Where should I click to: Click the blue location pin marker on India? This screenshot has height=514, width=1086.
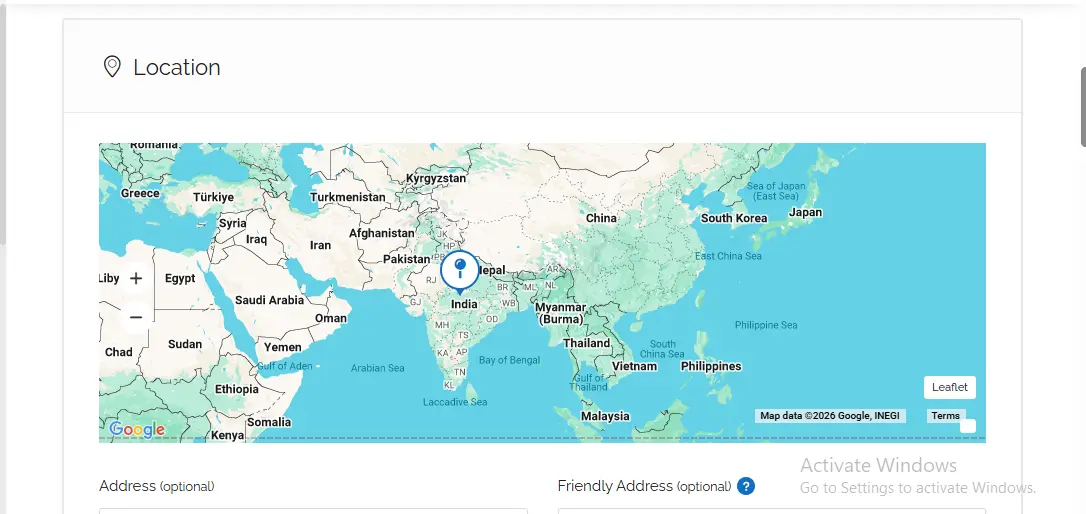click(x=459, y=270)
